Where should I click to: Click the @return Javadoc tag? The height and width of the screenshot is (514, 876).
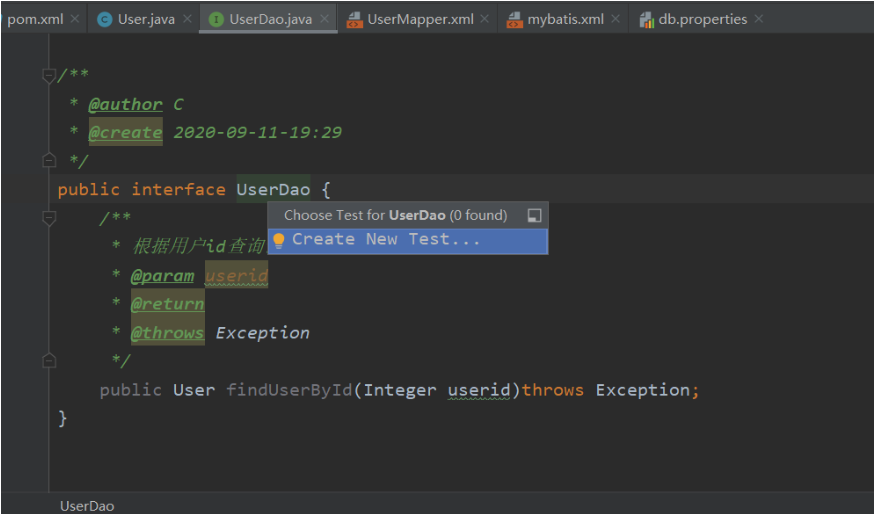coord(168,304)
